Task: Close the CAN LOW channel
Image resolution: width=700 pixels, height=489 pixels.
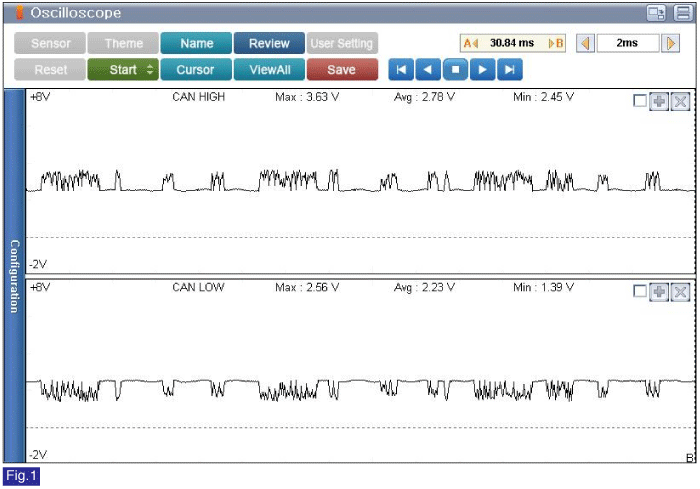Action: [680, 292]
